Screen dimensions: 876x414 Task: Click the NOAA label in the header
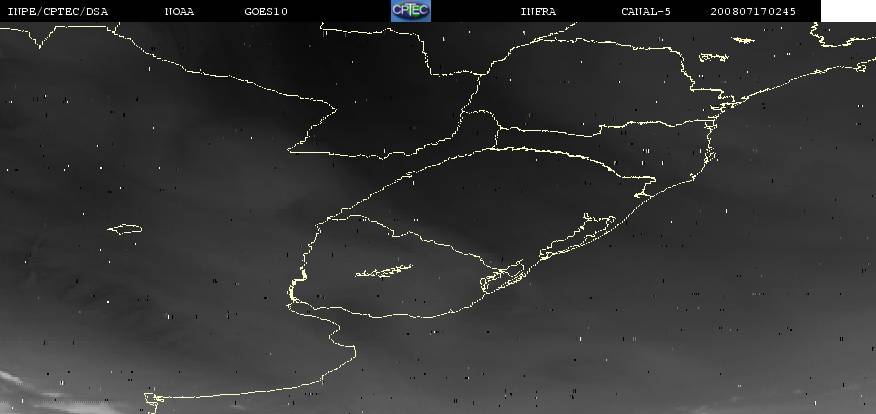pyautogui.click(x=179, y=12)
